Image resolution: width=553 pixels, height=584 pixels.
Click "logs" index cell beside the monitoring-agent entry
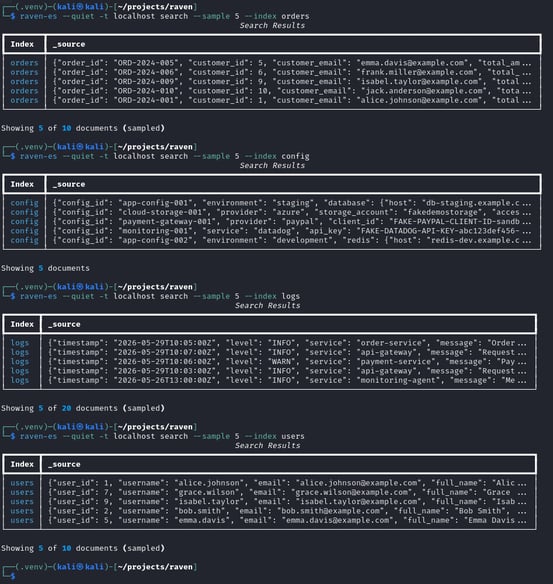(20, 380)
